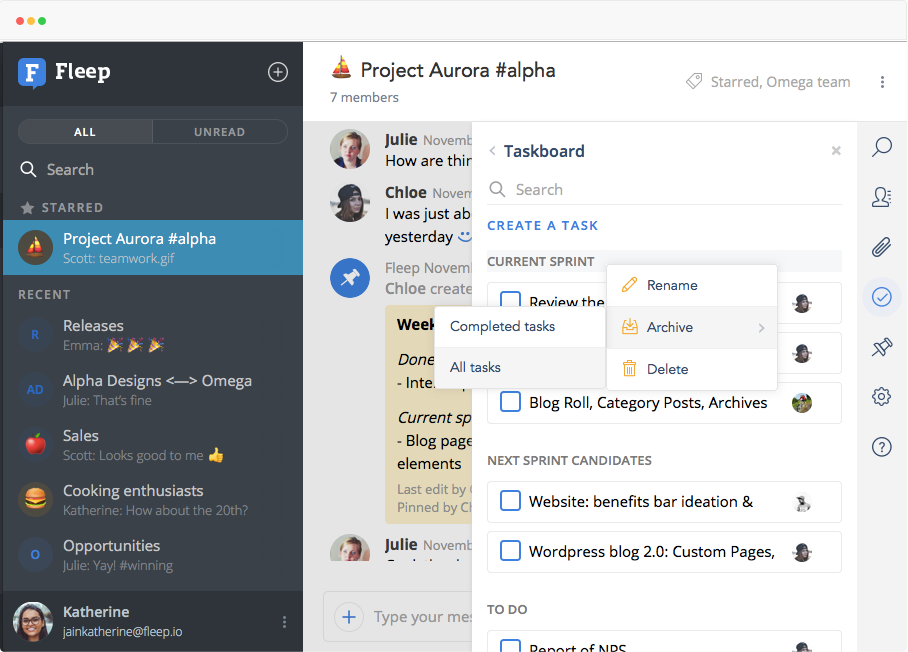The height and width of the screenshot is (652, 908).
Task: Click the Type your message input
Action: [423, 617]
